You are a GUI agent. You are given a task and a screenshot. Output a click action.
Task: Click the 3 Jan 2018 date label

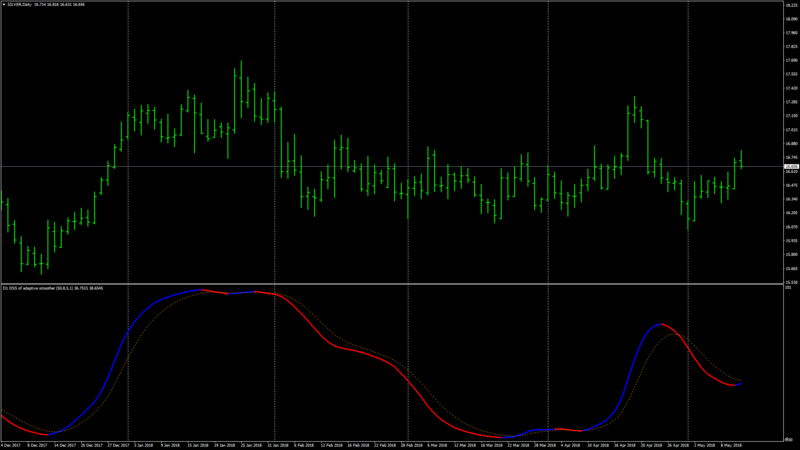point(143,445)
